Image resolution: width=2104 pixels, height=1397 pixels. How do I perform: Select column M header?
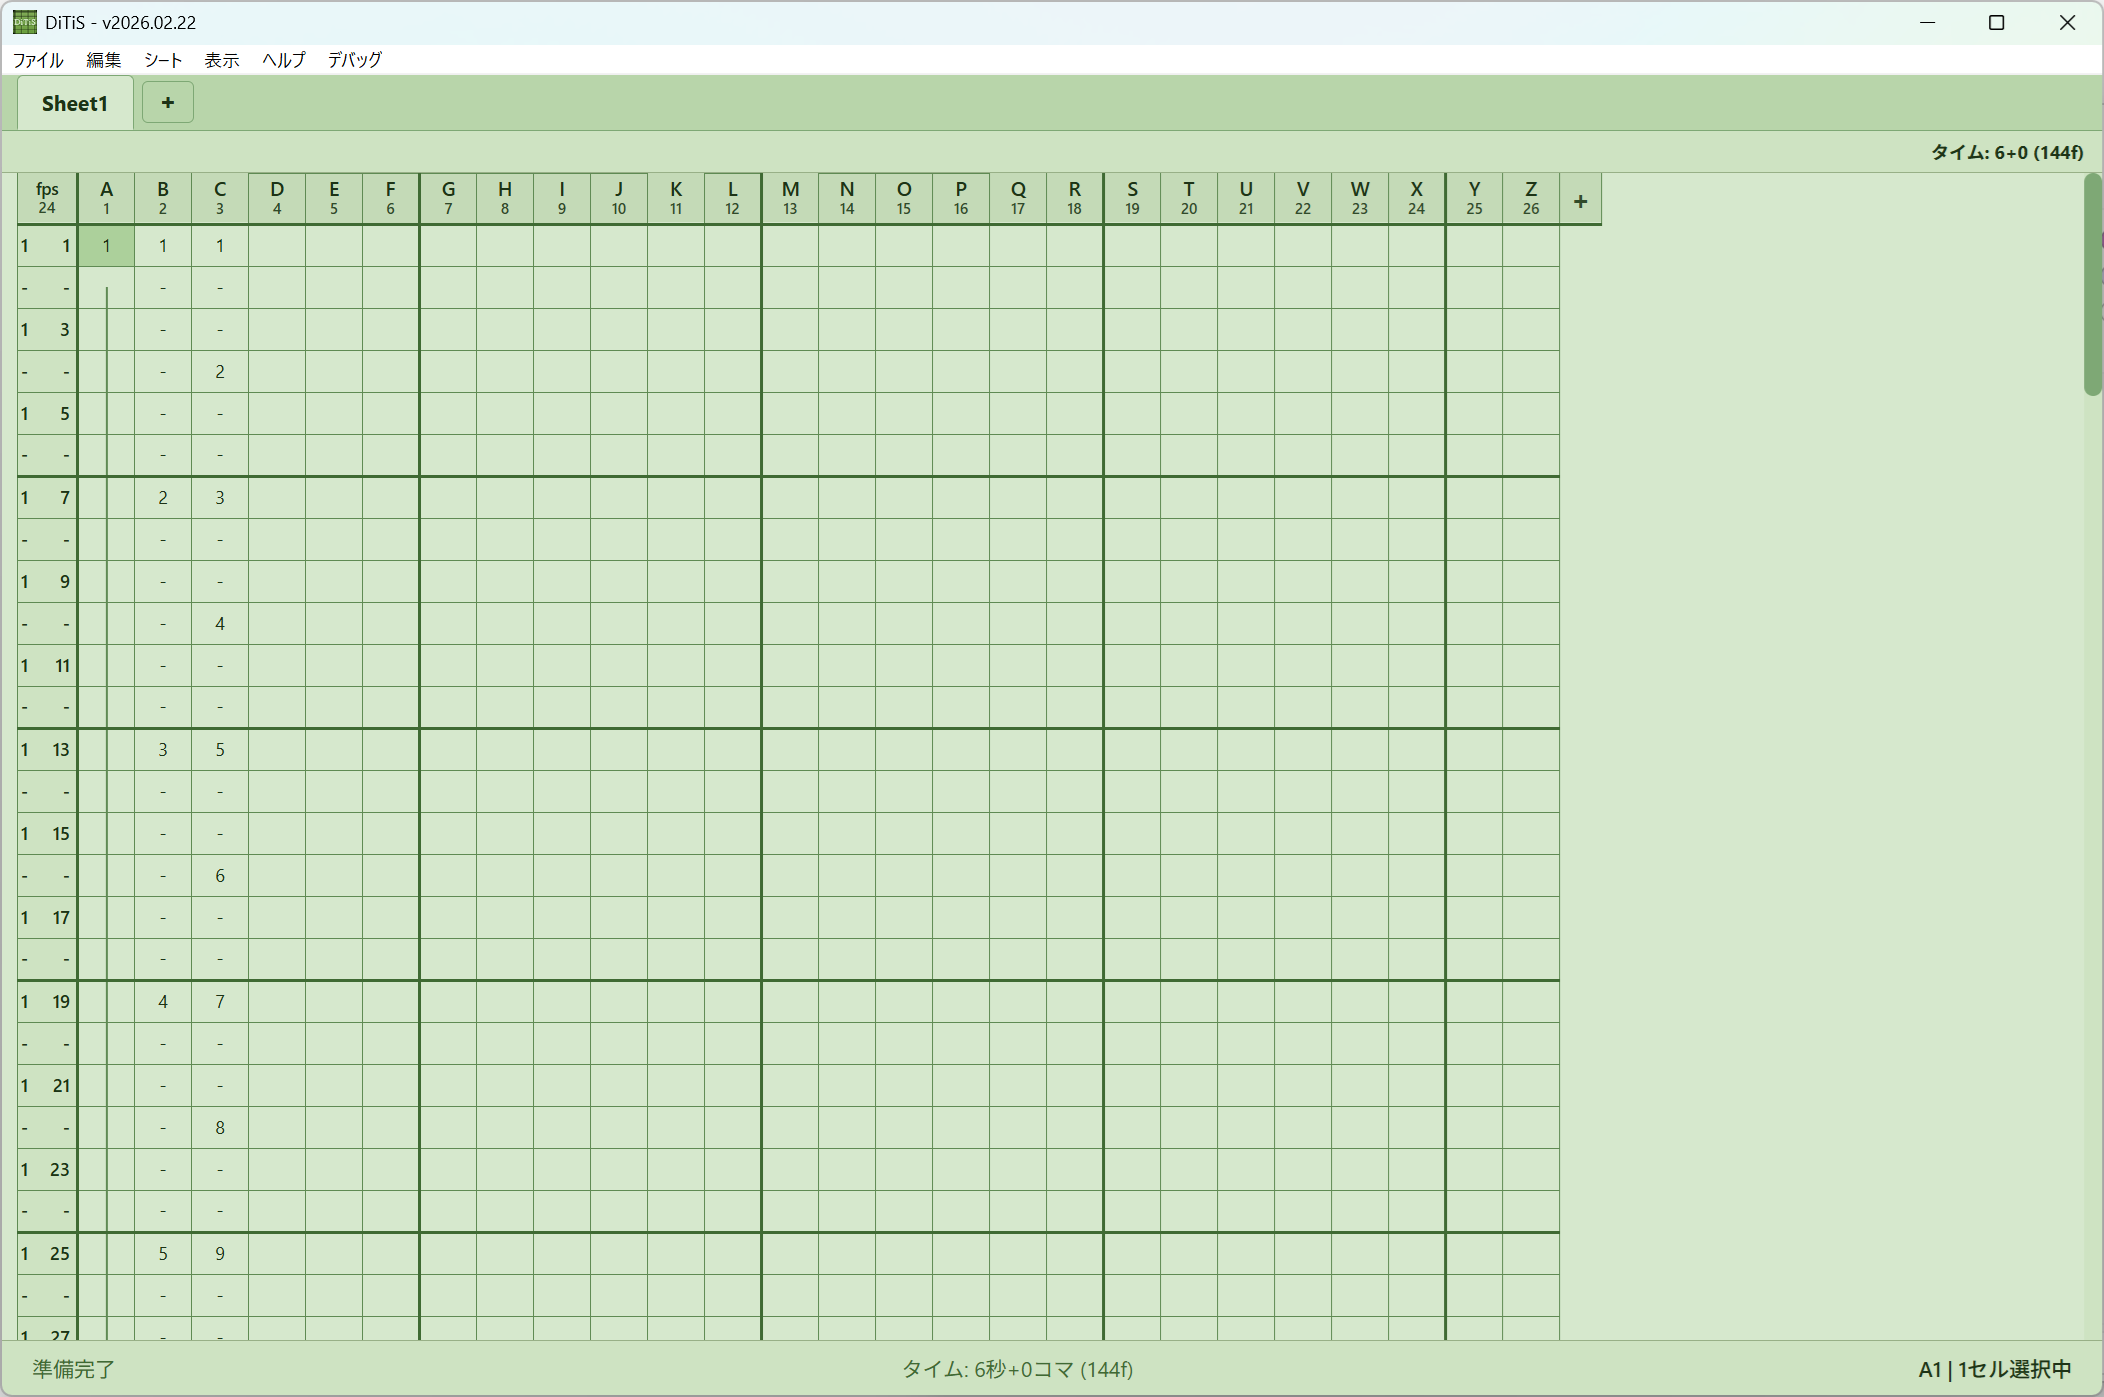pyautogui.click(x=790, y=198)
